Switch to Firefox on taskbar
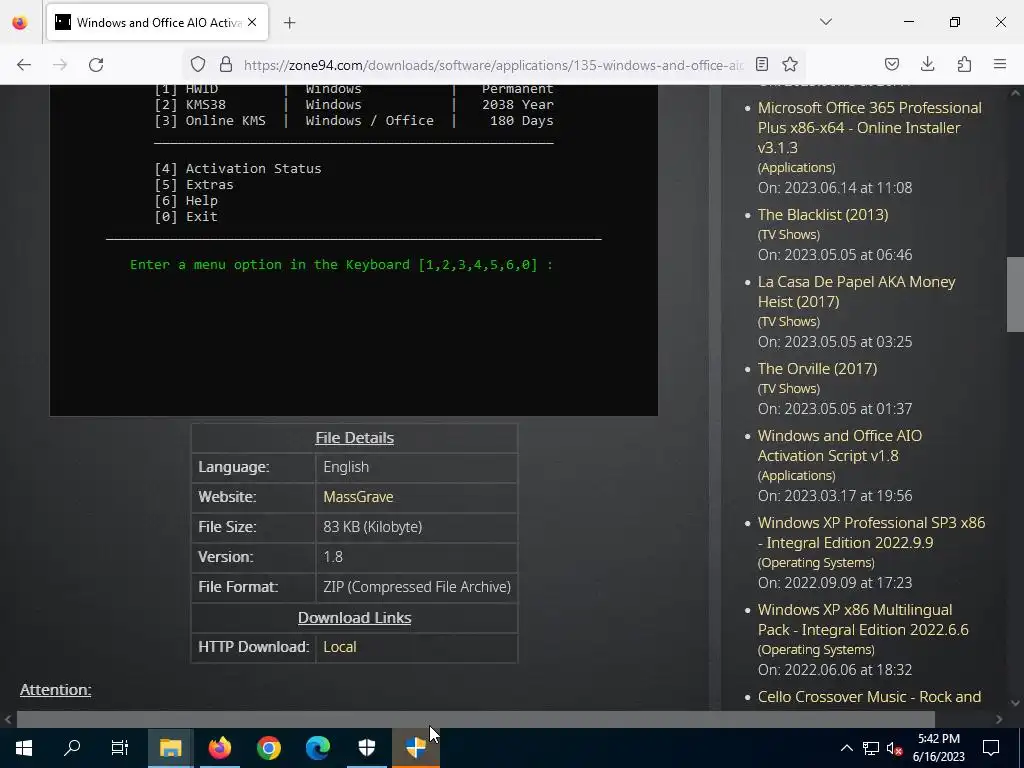1024x768 pixels. [x=219, y=748]
